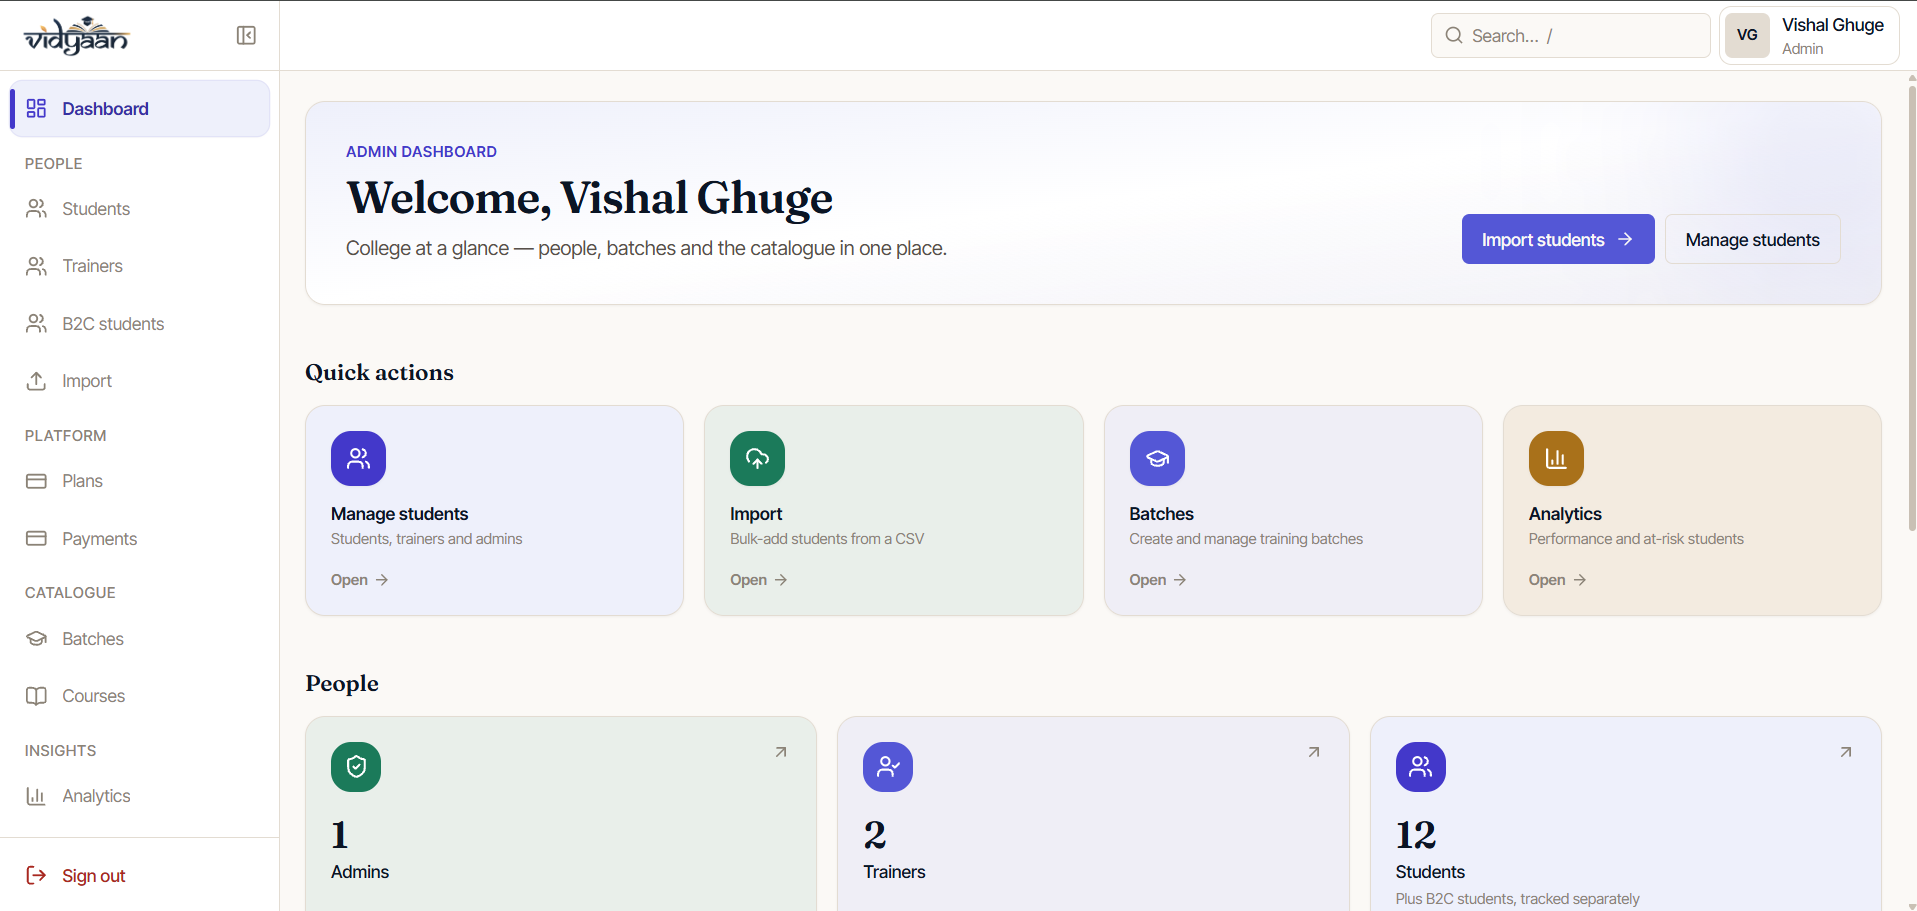The height and width of the screenshot is (911, 1917).
Task: Click 'Bulk-add students from a CSV' text
Action: (827, 539)
